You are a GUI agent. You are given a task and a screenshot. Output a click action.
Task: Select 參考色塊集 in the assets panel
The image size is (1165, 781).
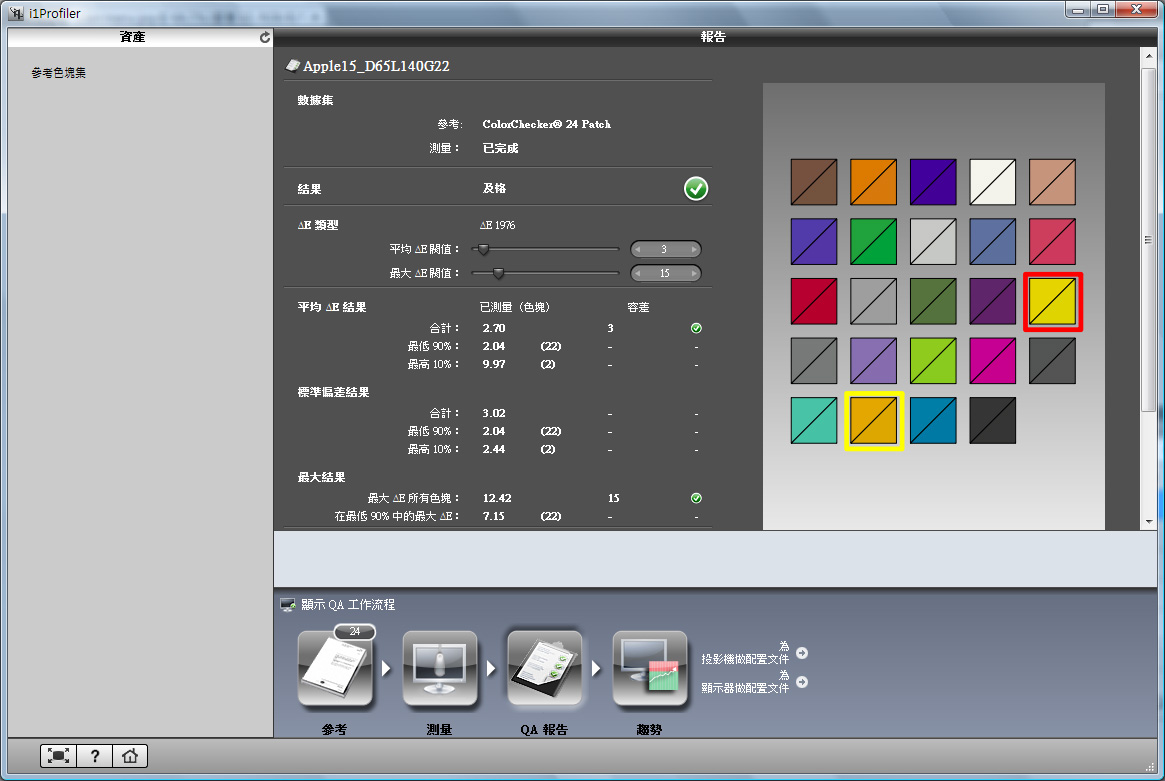tap(59, 73)
